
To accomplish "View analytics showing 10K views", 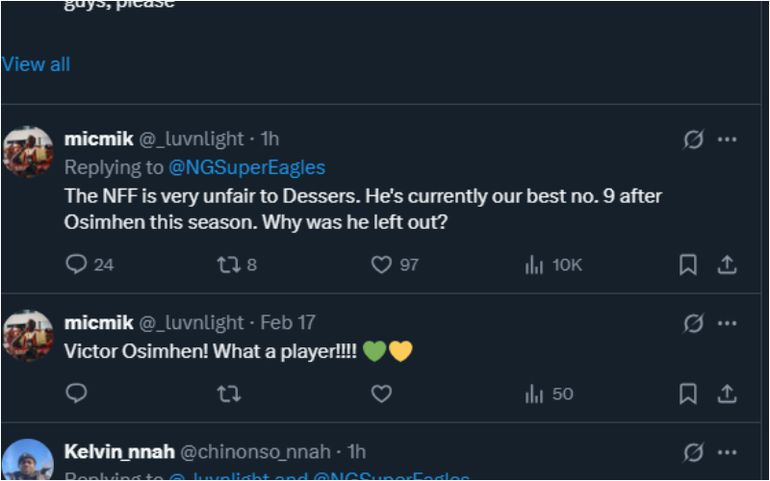I will coord(535,265).
